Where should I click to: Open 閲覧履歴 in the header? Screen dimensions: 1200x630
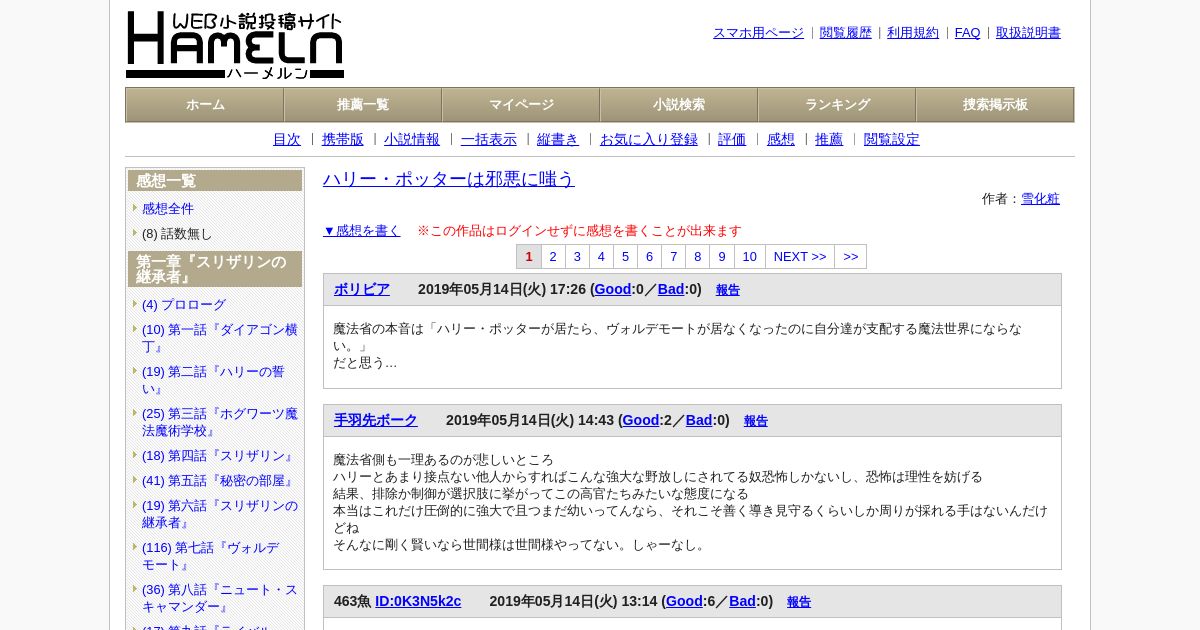pyautogui.click(x=846, y=33)
